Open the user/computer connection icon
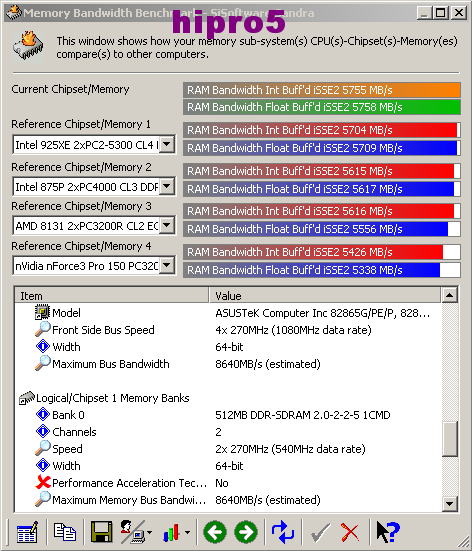The width and height of the screenshot is (472, 551). 132,532
